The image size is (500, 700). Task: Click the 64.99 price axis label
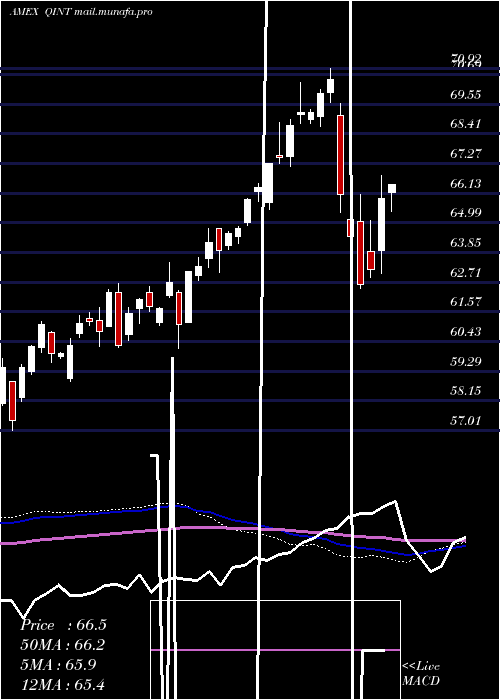point(466,212)
